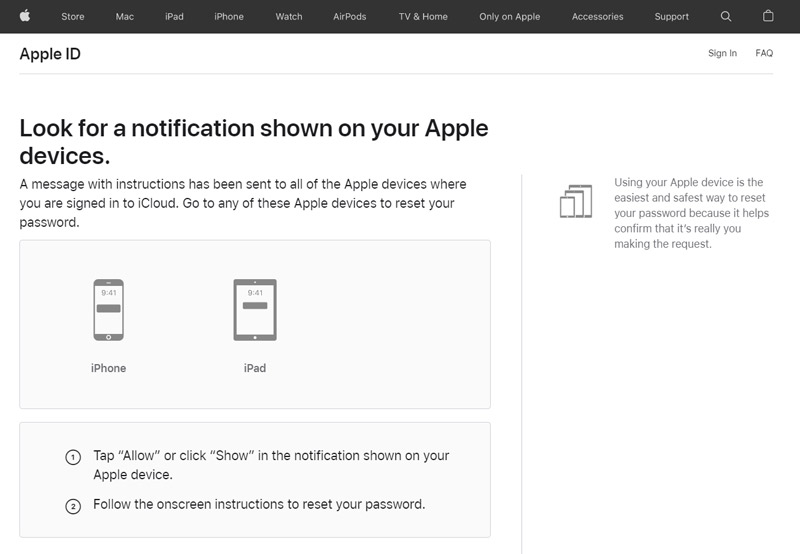Open the Support menu item
This screenshot has width=800, height=554.
[x=671, y=16]
